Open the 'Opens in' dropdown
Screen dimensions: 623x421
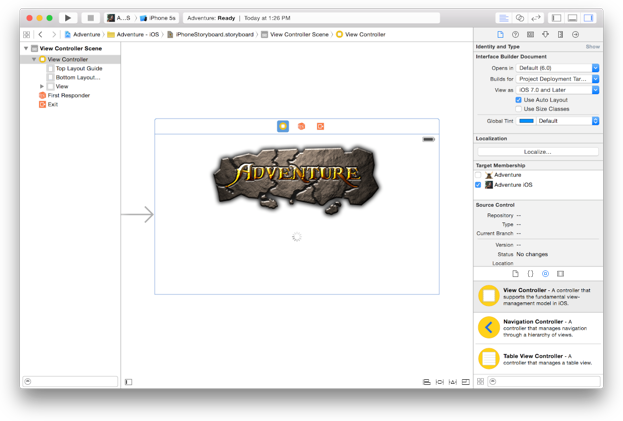[x=557, y=68]
